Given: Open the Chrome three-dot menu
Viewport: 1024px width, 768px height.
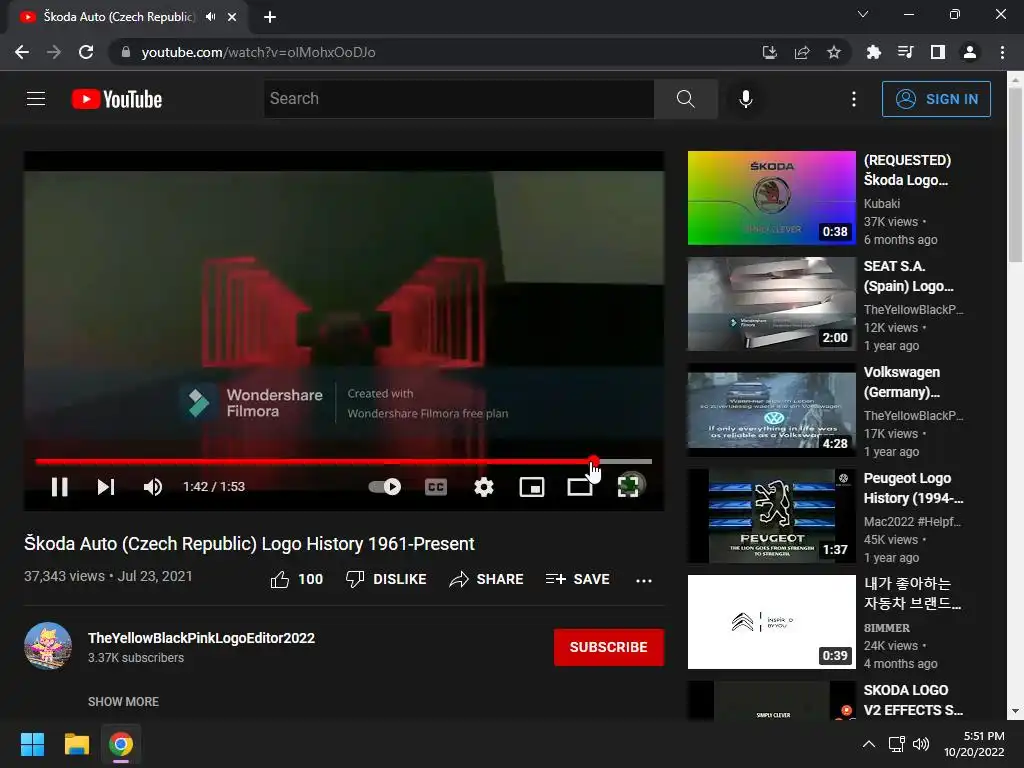Looking at the screenshot, I should 1002,52.
